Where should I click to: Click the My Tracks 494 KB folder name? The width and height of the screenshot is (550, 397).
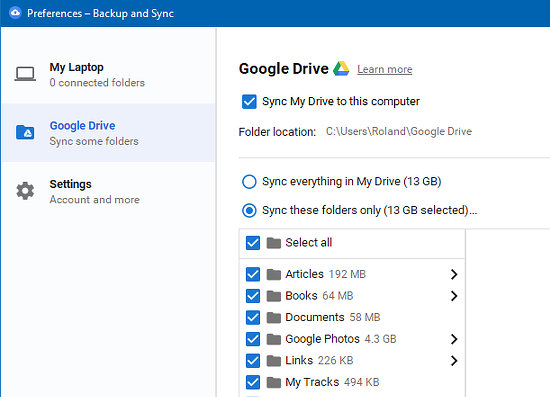332,382
